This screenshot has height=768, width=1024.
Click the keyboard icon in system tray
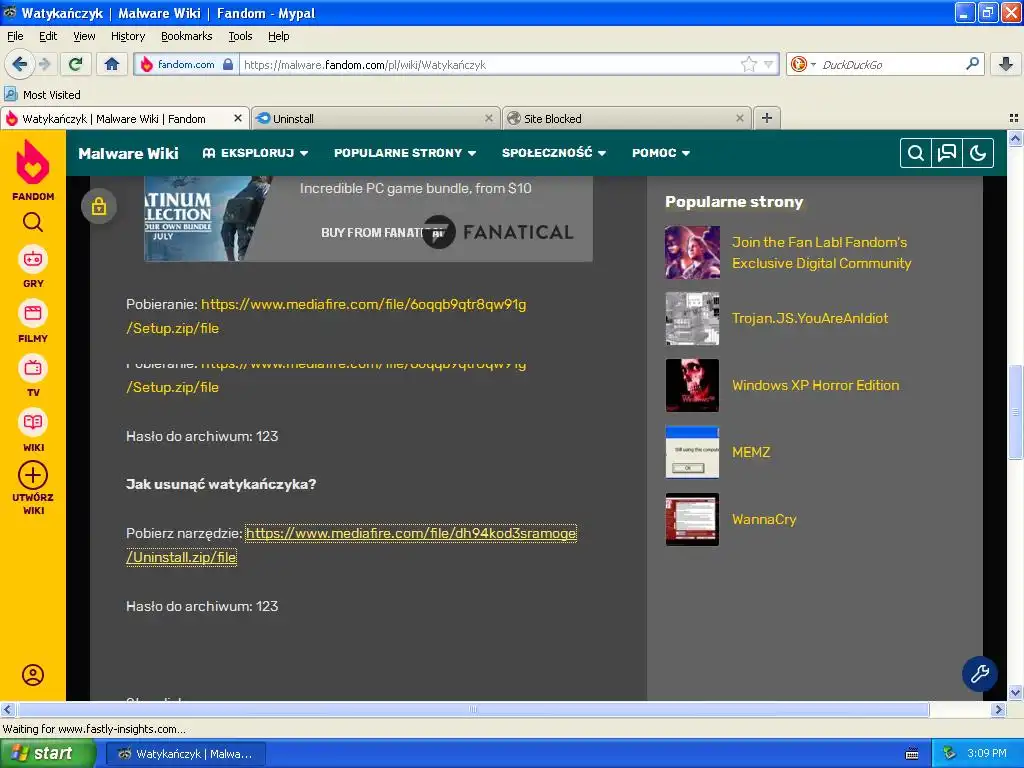[912, 754]
